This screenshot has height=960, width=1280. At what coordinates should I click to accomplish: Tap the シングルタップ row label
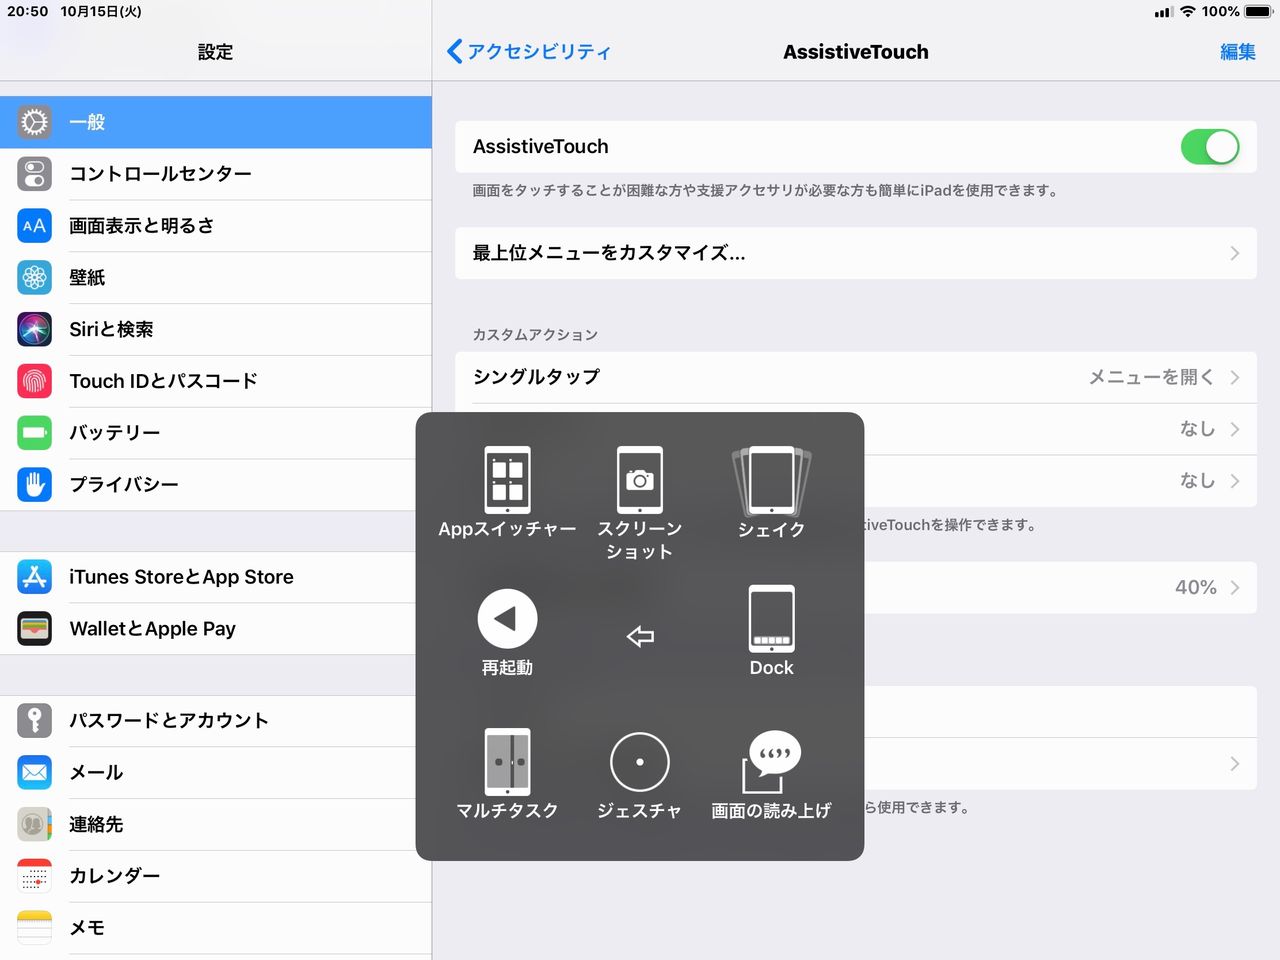click(536, 377)
